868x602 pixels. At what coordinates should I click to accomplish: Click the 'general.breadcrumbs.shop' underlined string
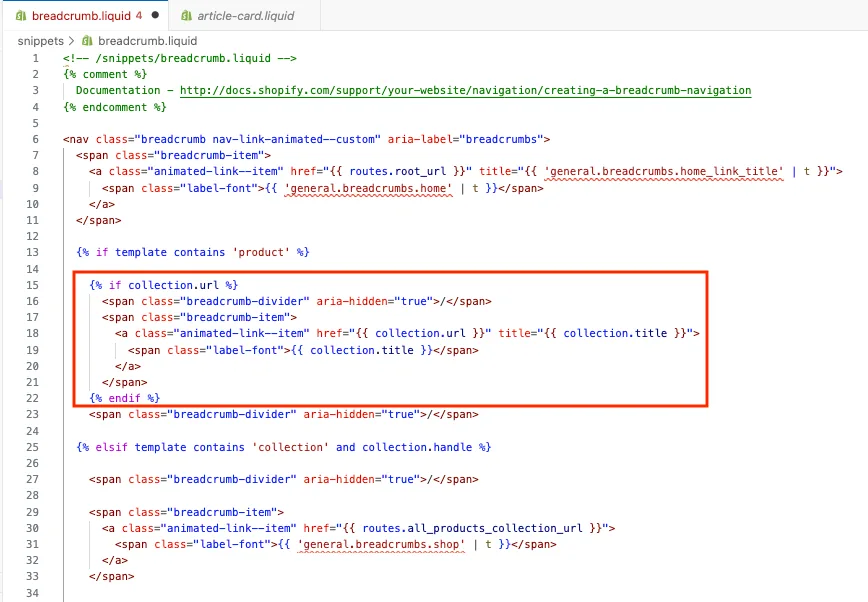381,544
